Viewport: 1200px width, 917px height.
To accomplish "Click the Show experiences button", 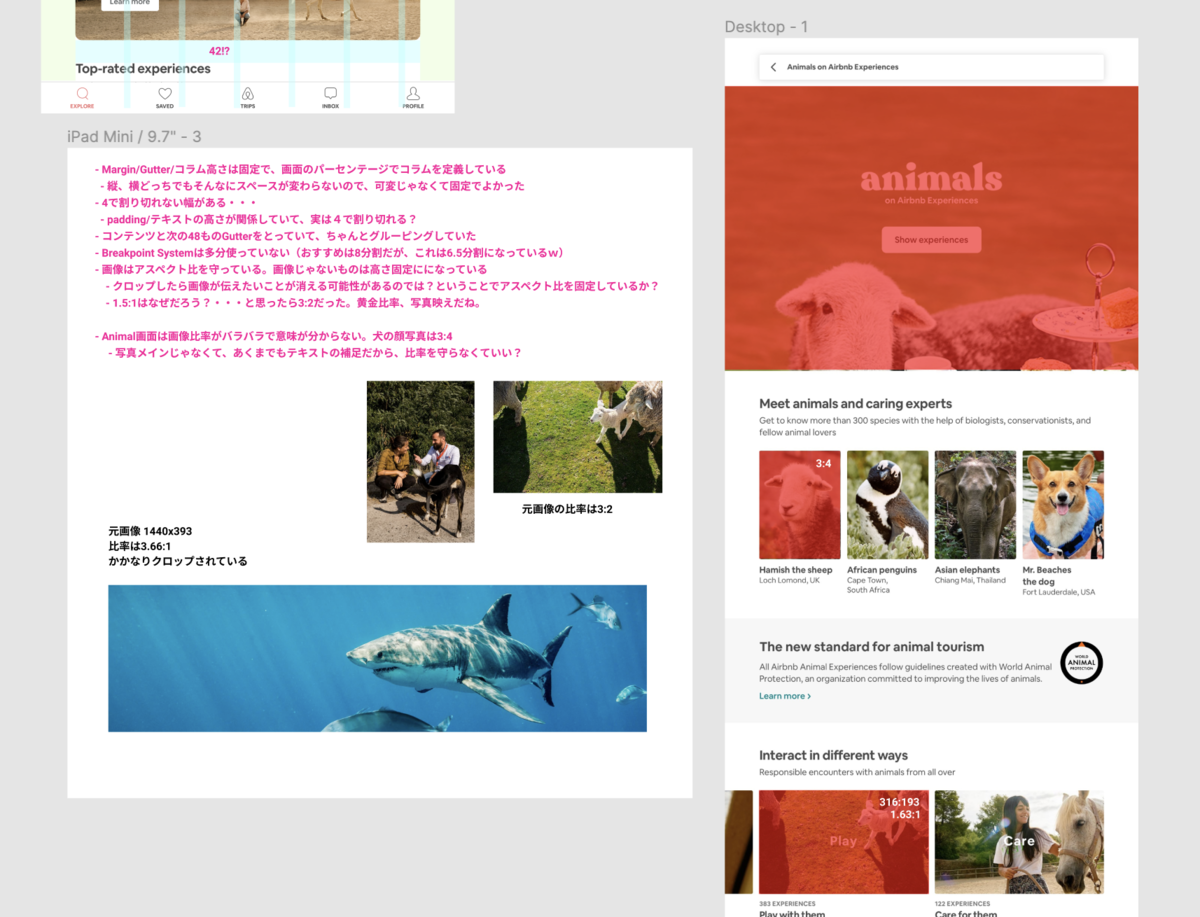I will pyautogui.click(x=931, y=240).
